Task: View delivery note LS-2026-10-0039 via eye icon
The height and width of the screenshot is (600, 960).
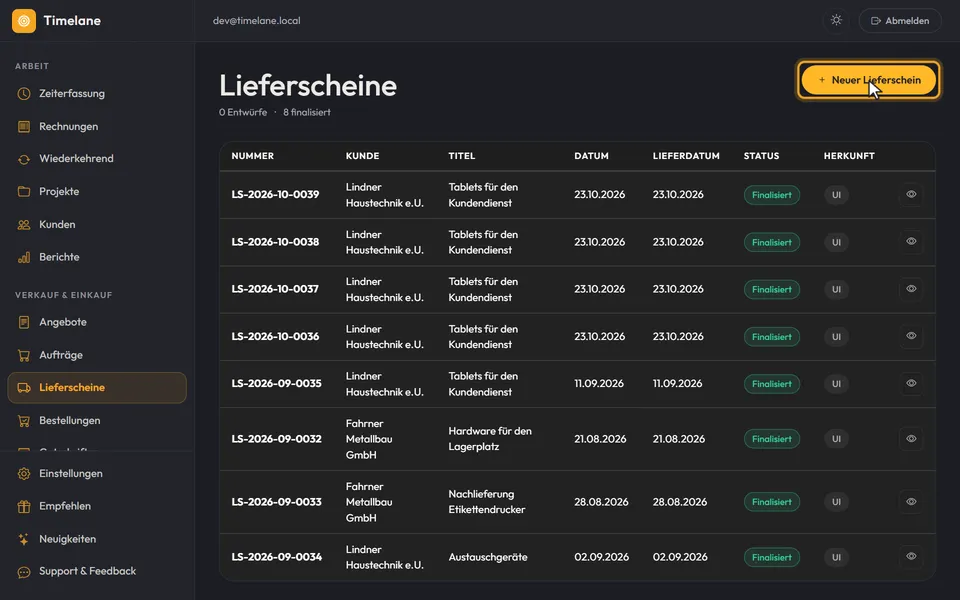Action: pos(911,194)
